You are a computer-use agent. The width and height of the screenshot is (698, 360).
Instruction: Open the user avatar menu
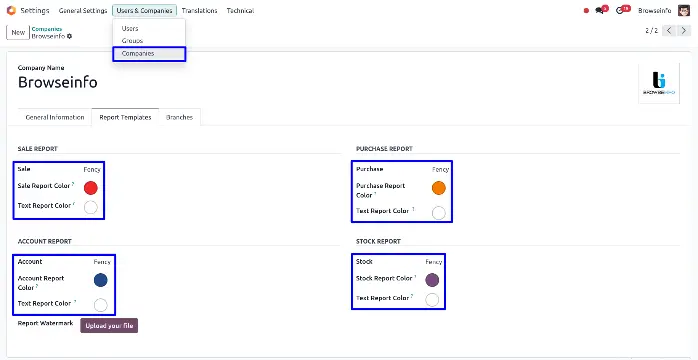(684, 10)
